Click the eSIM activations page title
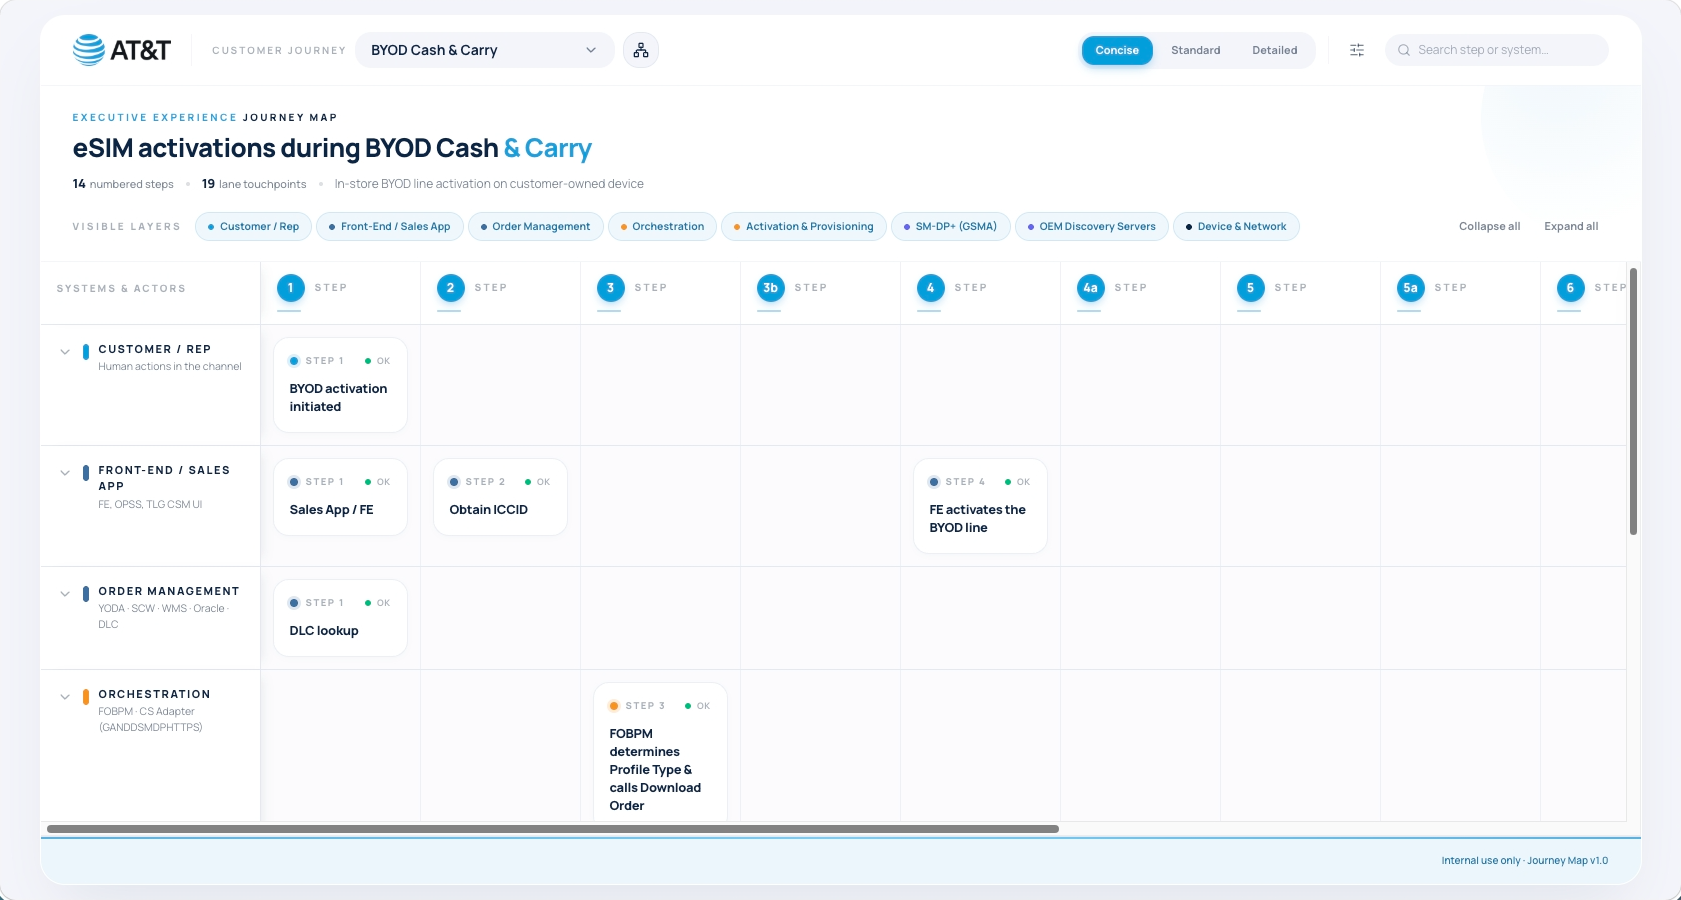This screenshot has height=900, width=1681. coord(332,149)
